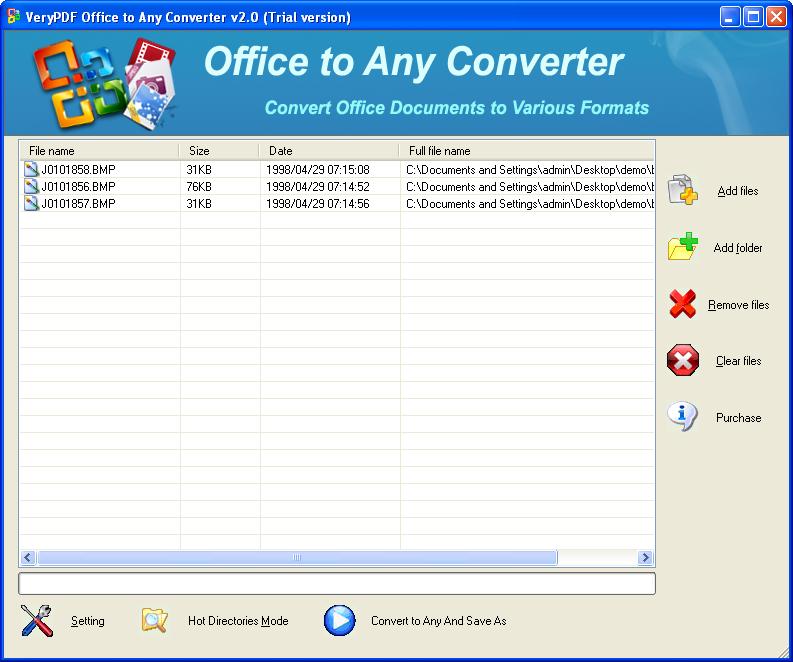Click the empty progress bar below the list

[x=337, y=584]
